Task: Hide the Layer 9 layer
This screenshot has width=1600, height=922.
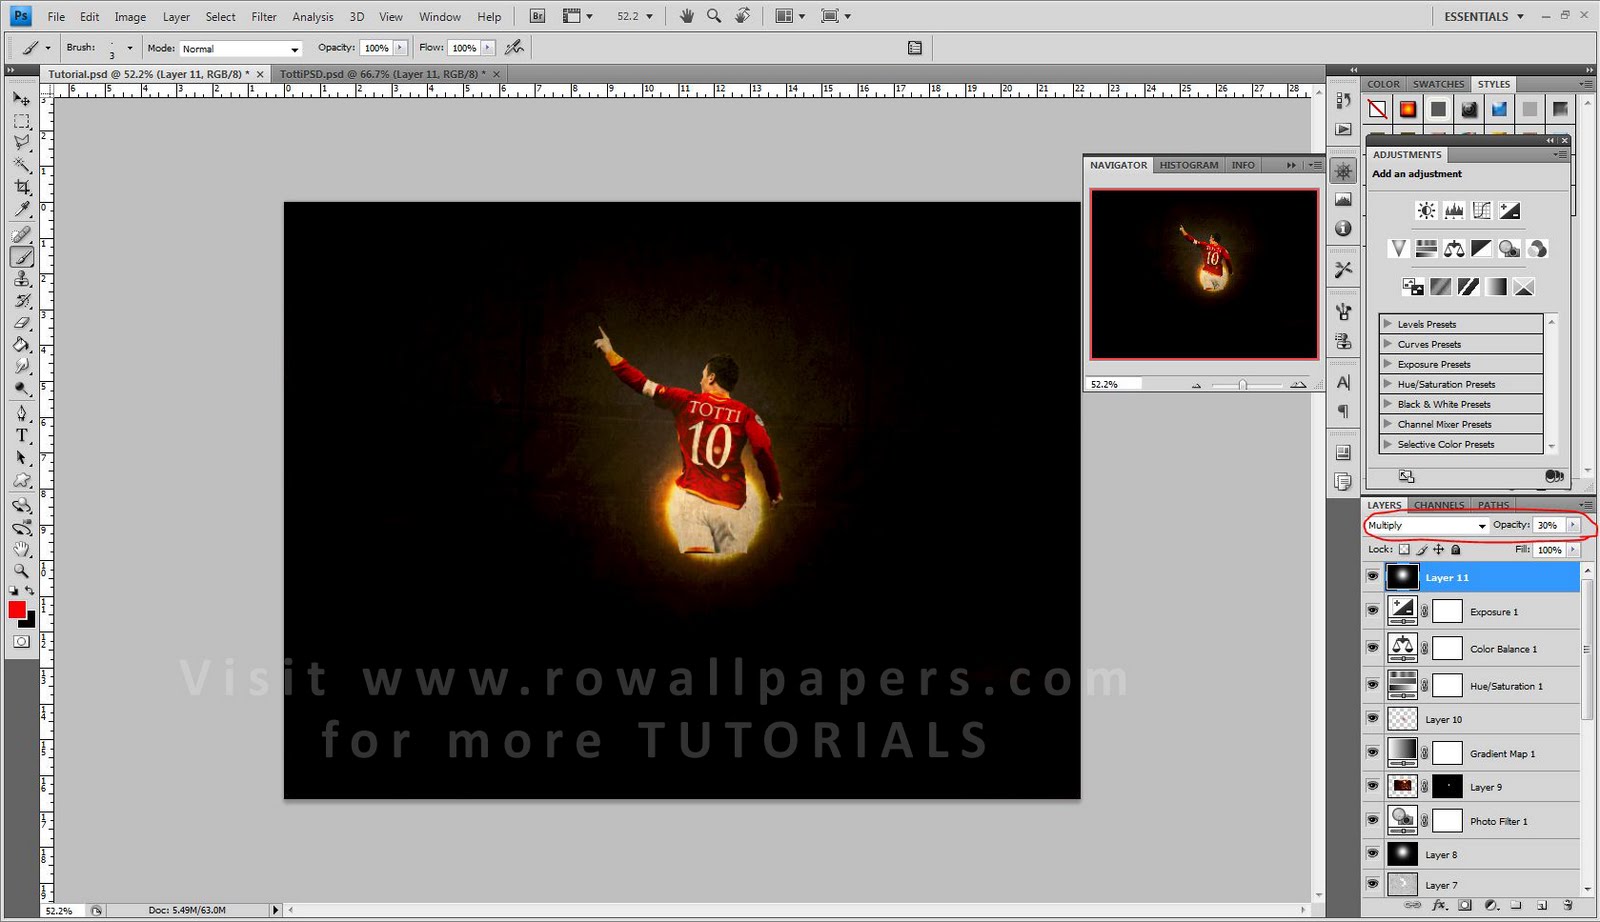Action: (1372, 787)
